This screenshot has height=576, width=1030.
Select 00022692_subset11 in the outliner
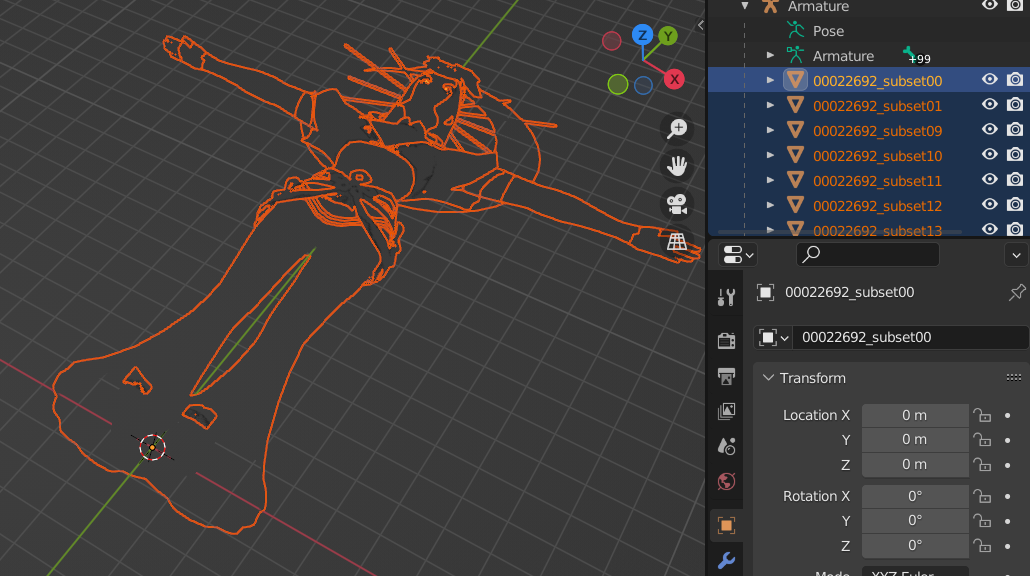click(x=877, y=181)
